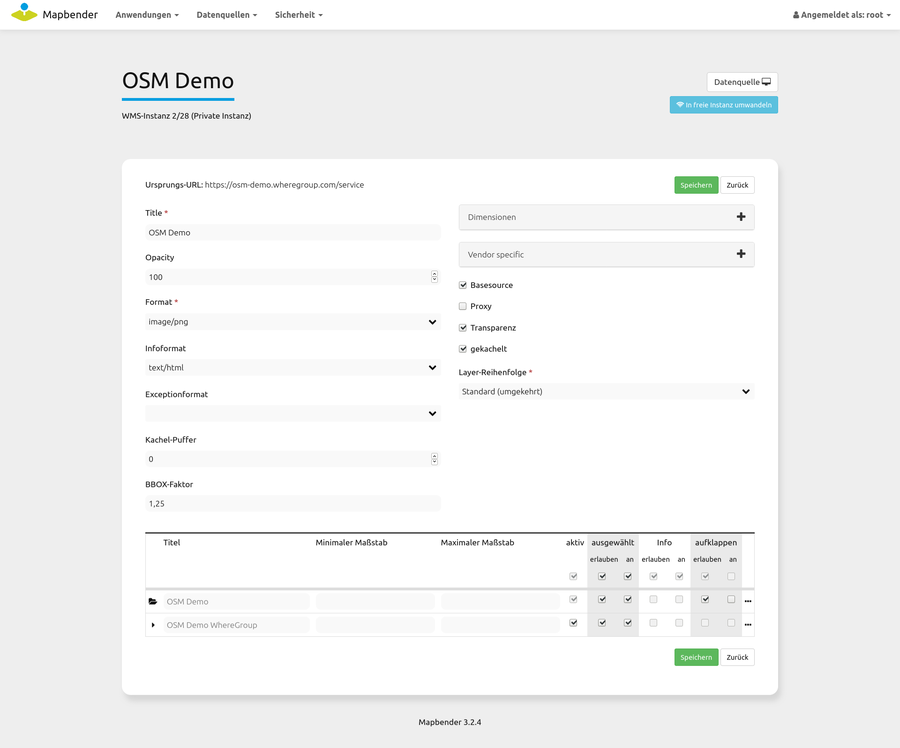Add a new entry under Dimensionen with plus icon
This screenshot has height=748, width=900.
(x=741, y=217)
